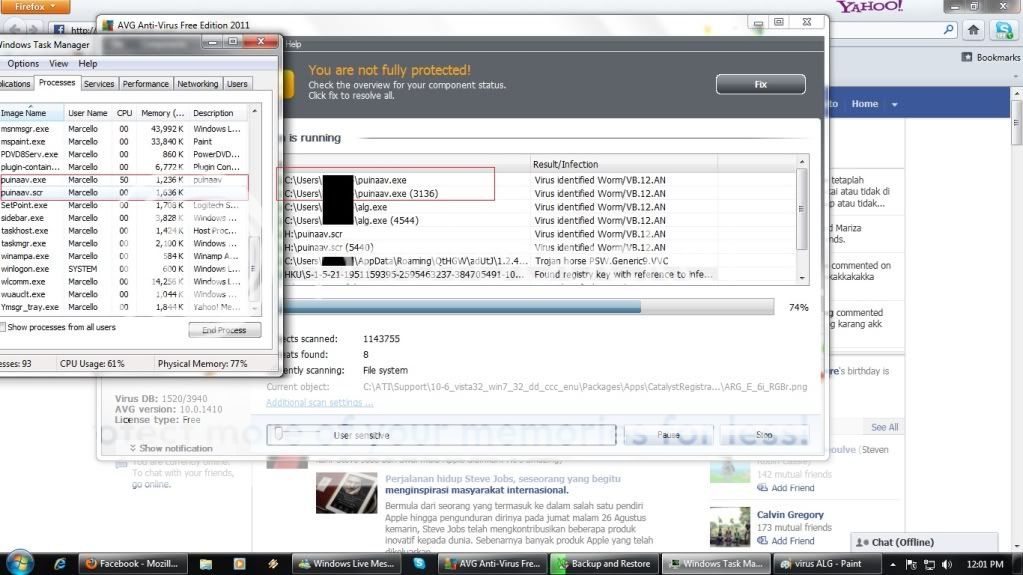Click Firefox Home toolbar icon
This screenshot has height=575, width=1023.
click(x=973, y=29)
